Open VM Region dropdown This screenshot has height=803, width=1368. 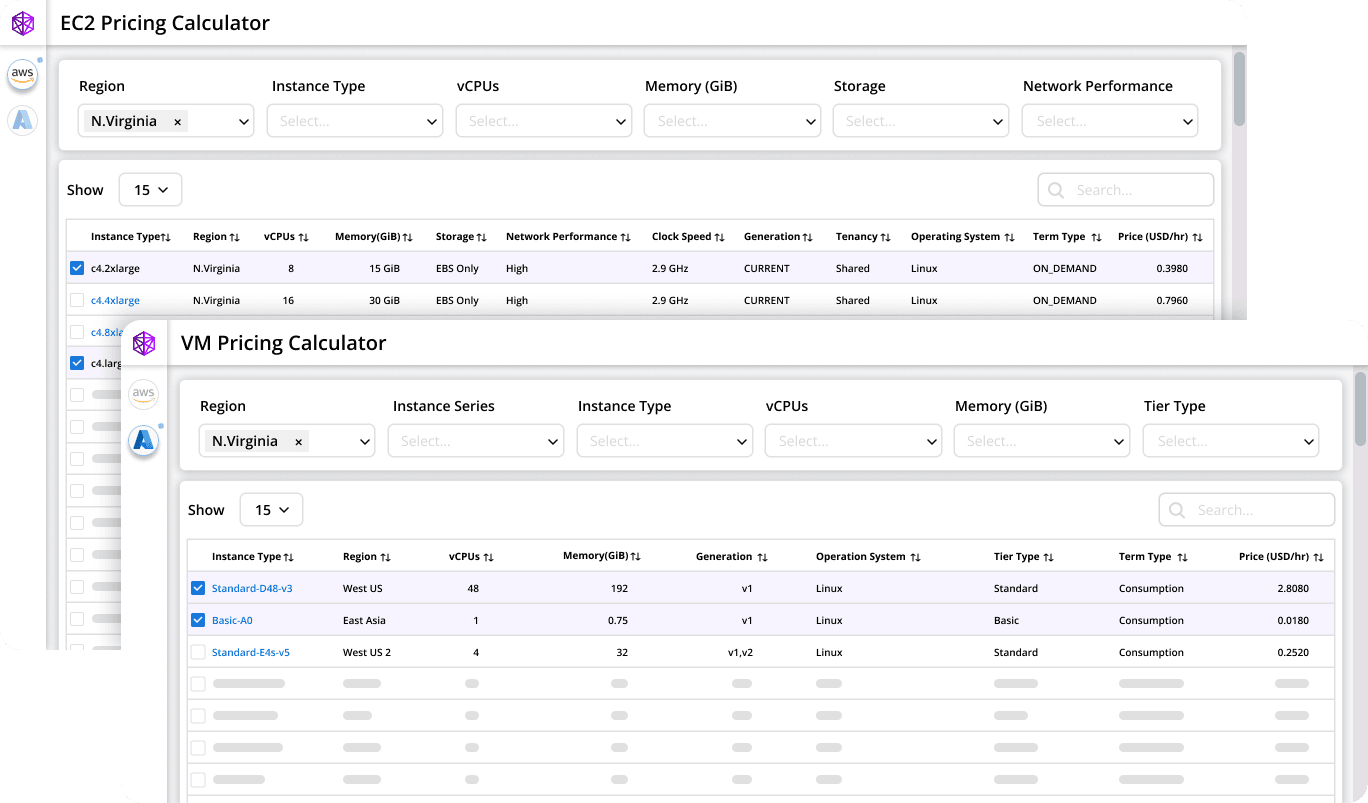click(x=287, y=441)
